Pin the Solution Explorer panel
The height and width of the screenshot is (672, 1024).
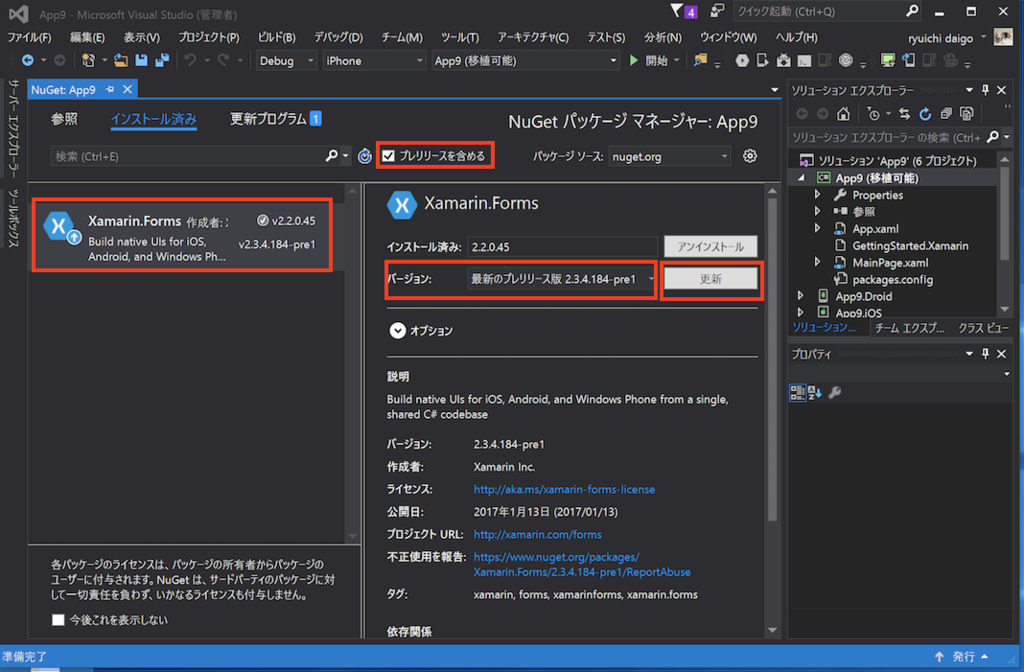pos(985,90)
